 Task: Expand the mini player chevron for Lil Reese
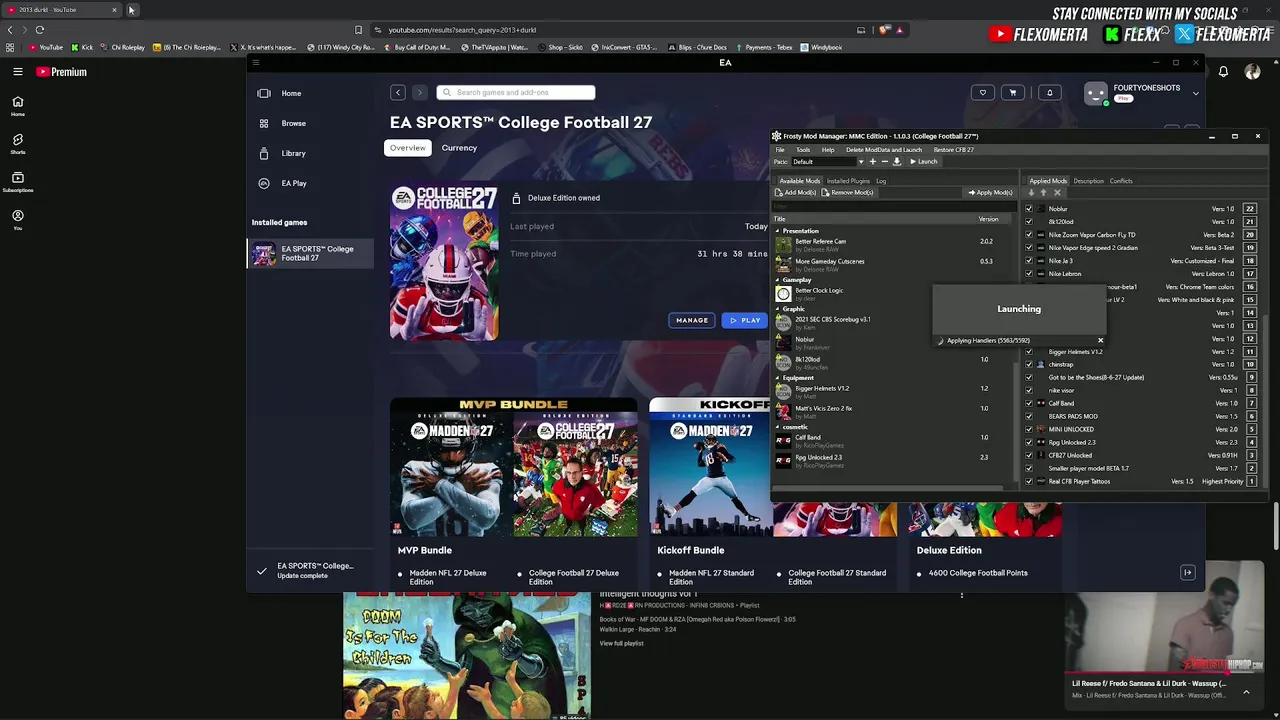(1246, 692)
